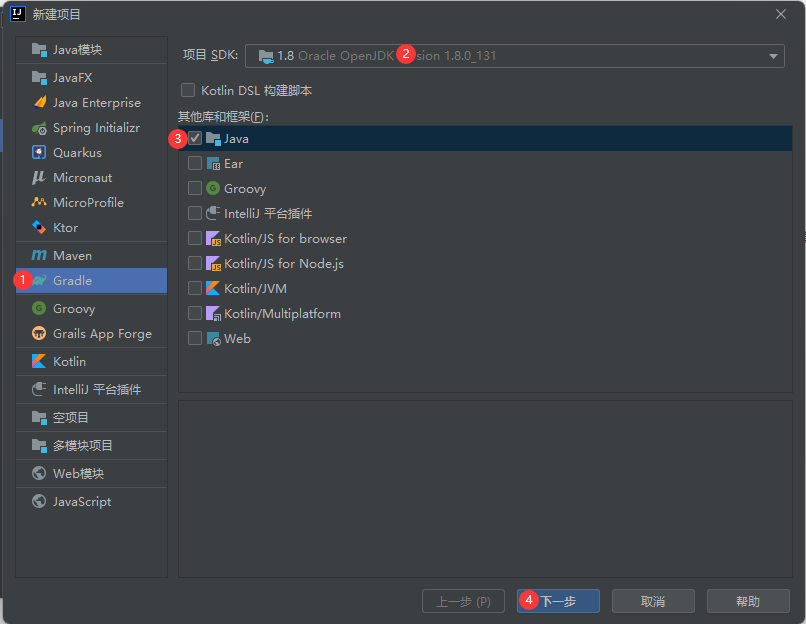Click the Kotlin/Multiplatform label text

[x=282, y=314]
